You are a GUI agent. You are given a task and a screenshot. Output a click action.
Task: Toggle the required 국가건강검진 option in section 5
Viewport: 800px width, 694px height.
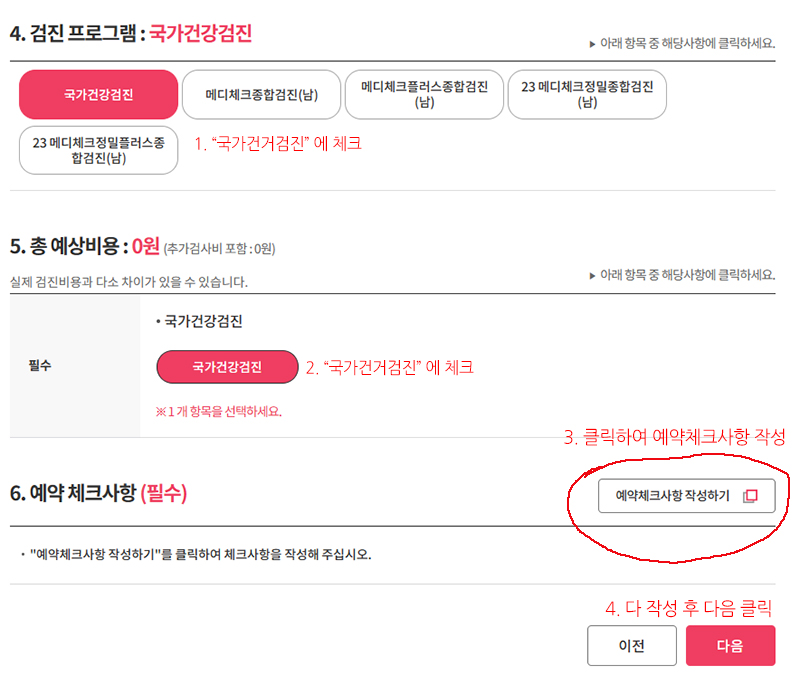[226, 367]
